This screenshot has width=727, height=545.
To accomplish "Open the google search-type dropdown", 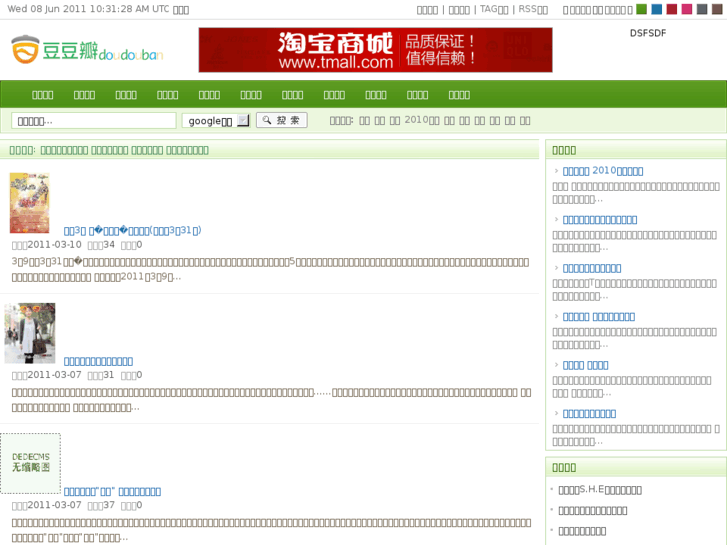I will click(216, 121).
